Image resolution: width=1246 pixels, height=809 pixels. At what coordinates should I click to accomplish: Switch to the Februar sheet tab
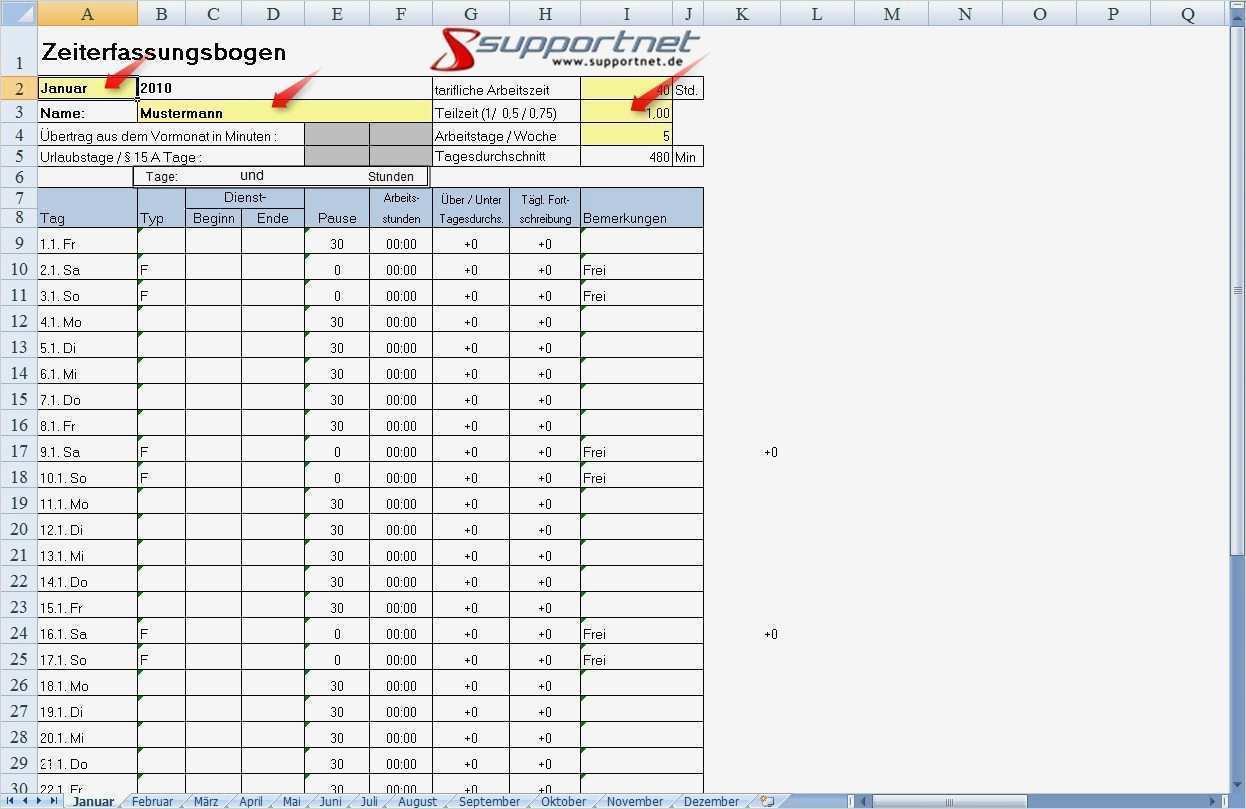(152, 800)
